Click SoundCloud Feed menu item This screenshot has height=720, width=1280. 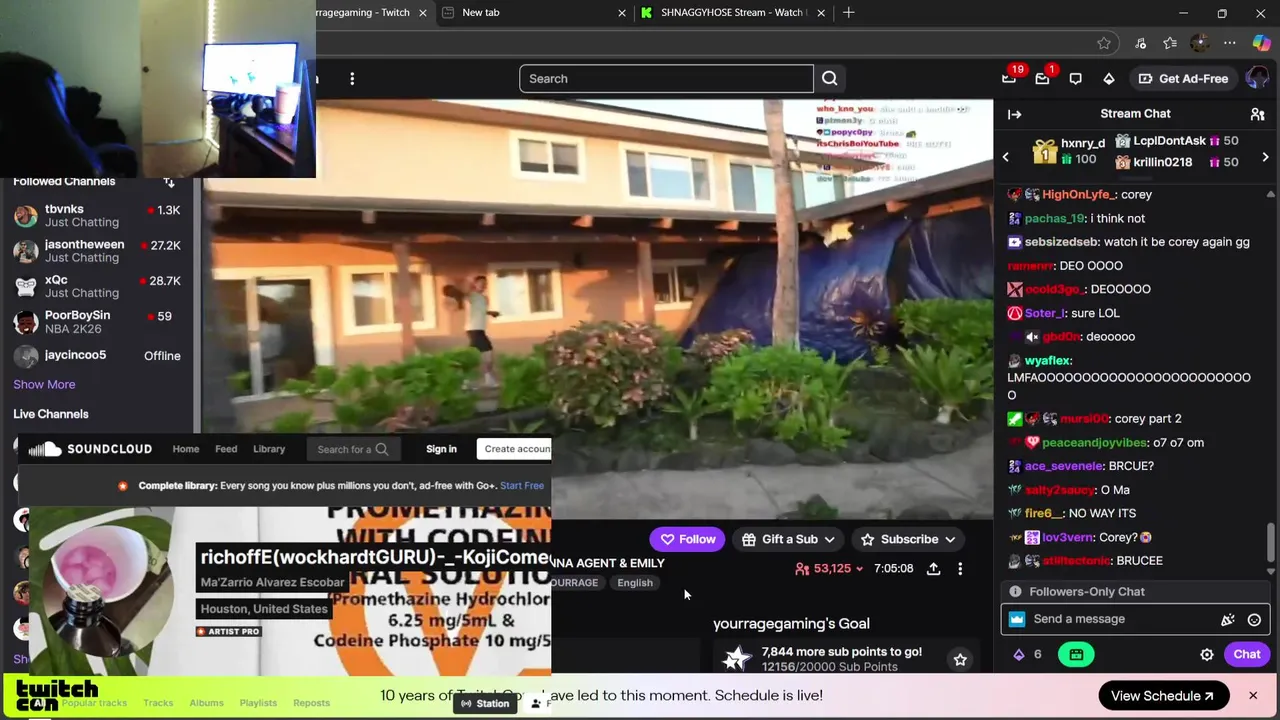click(226, 449)
